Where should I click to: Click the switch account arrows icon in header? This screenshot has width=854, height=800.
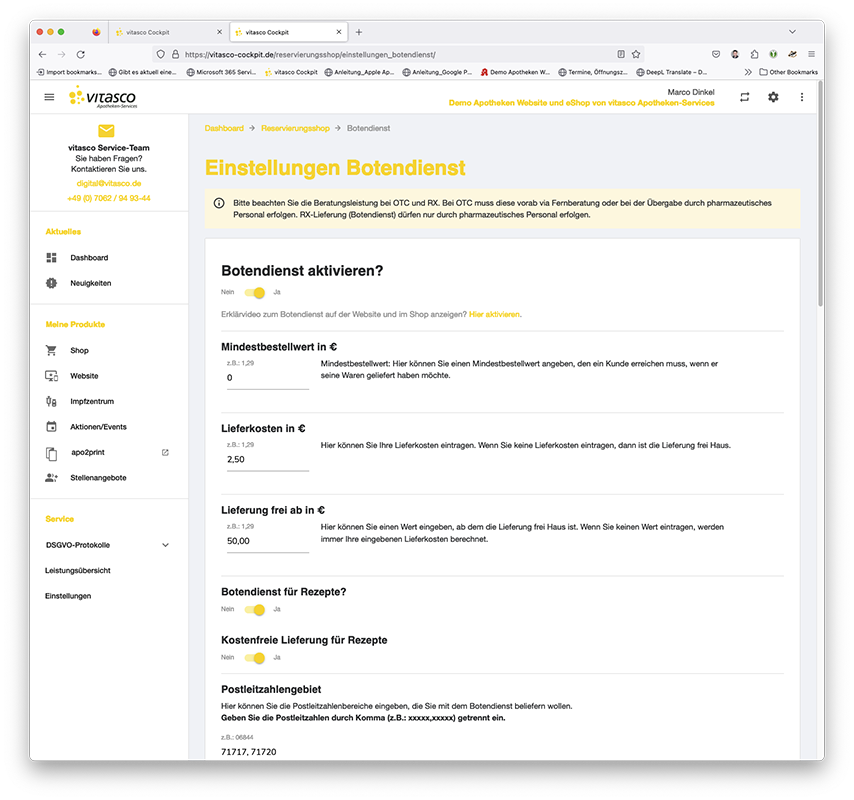pos(745,97)
